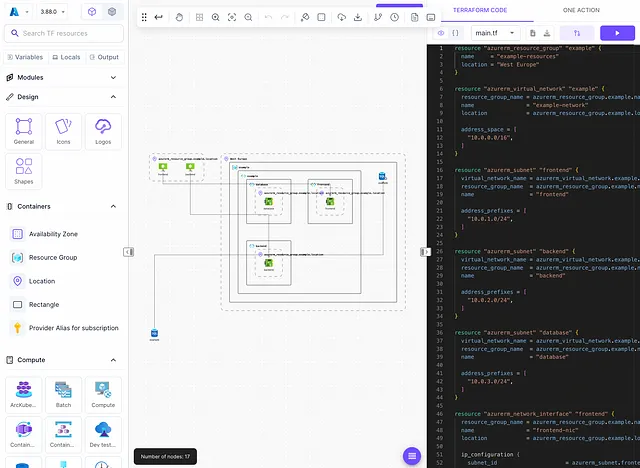This screenshot has width=640, height=468.
Task: Collapse the left sidebar panel handle
Action: [x=129, y=252]
